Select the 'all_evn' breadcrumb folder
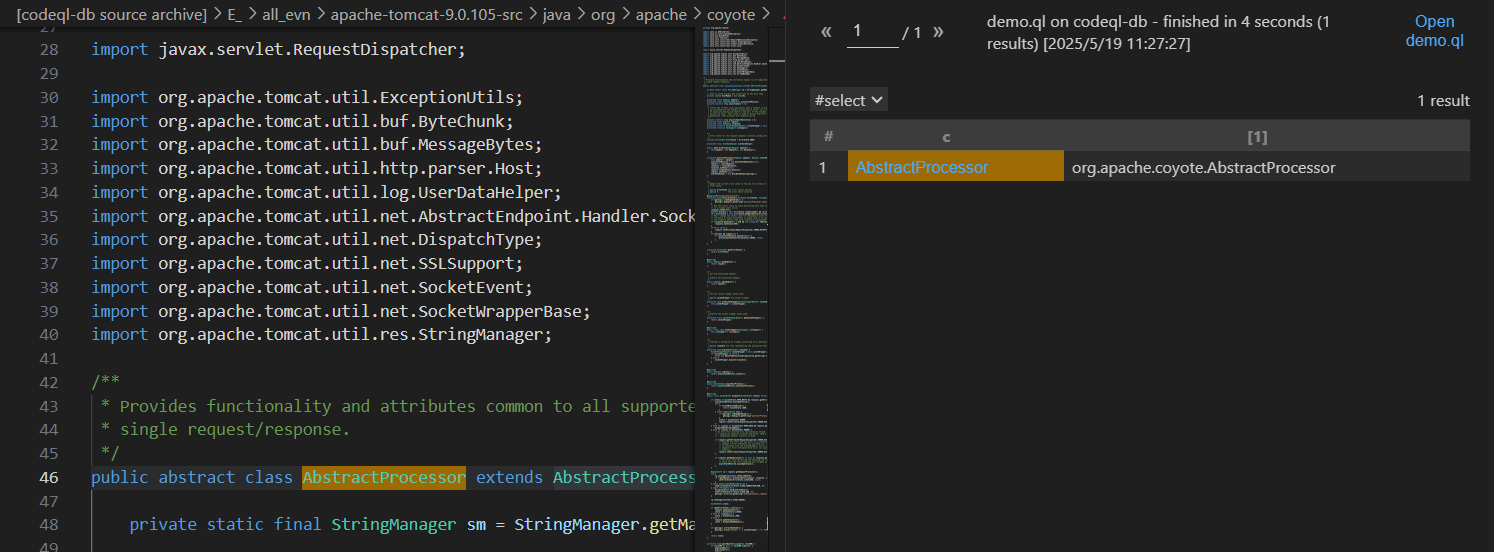1494x552 pixels. point(286,15)
